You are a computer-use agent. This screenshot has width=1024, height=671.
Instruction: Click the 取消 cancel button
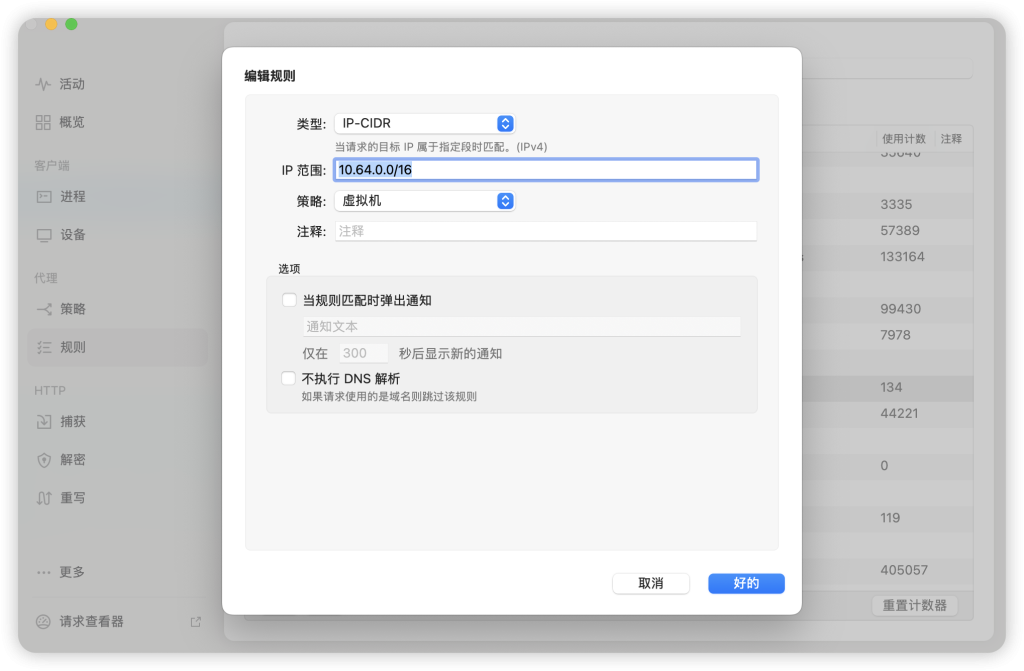coord(650,583)
